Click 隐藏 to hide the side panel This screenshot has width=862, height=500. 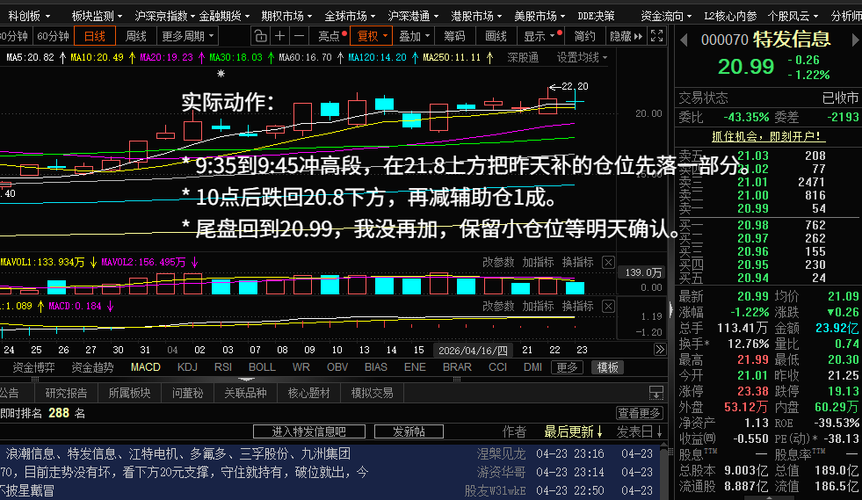[x=626, y=36]
